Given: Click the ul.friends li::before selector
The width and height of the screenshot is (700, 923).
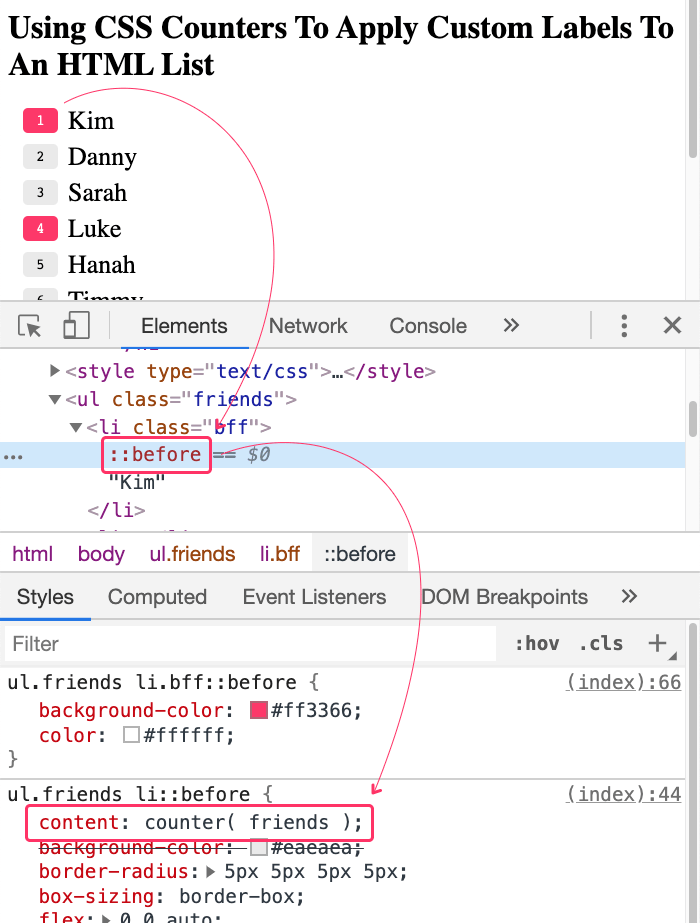Looking at the screenshot, I should coord(128,794).
